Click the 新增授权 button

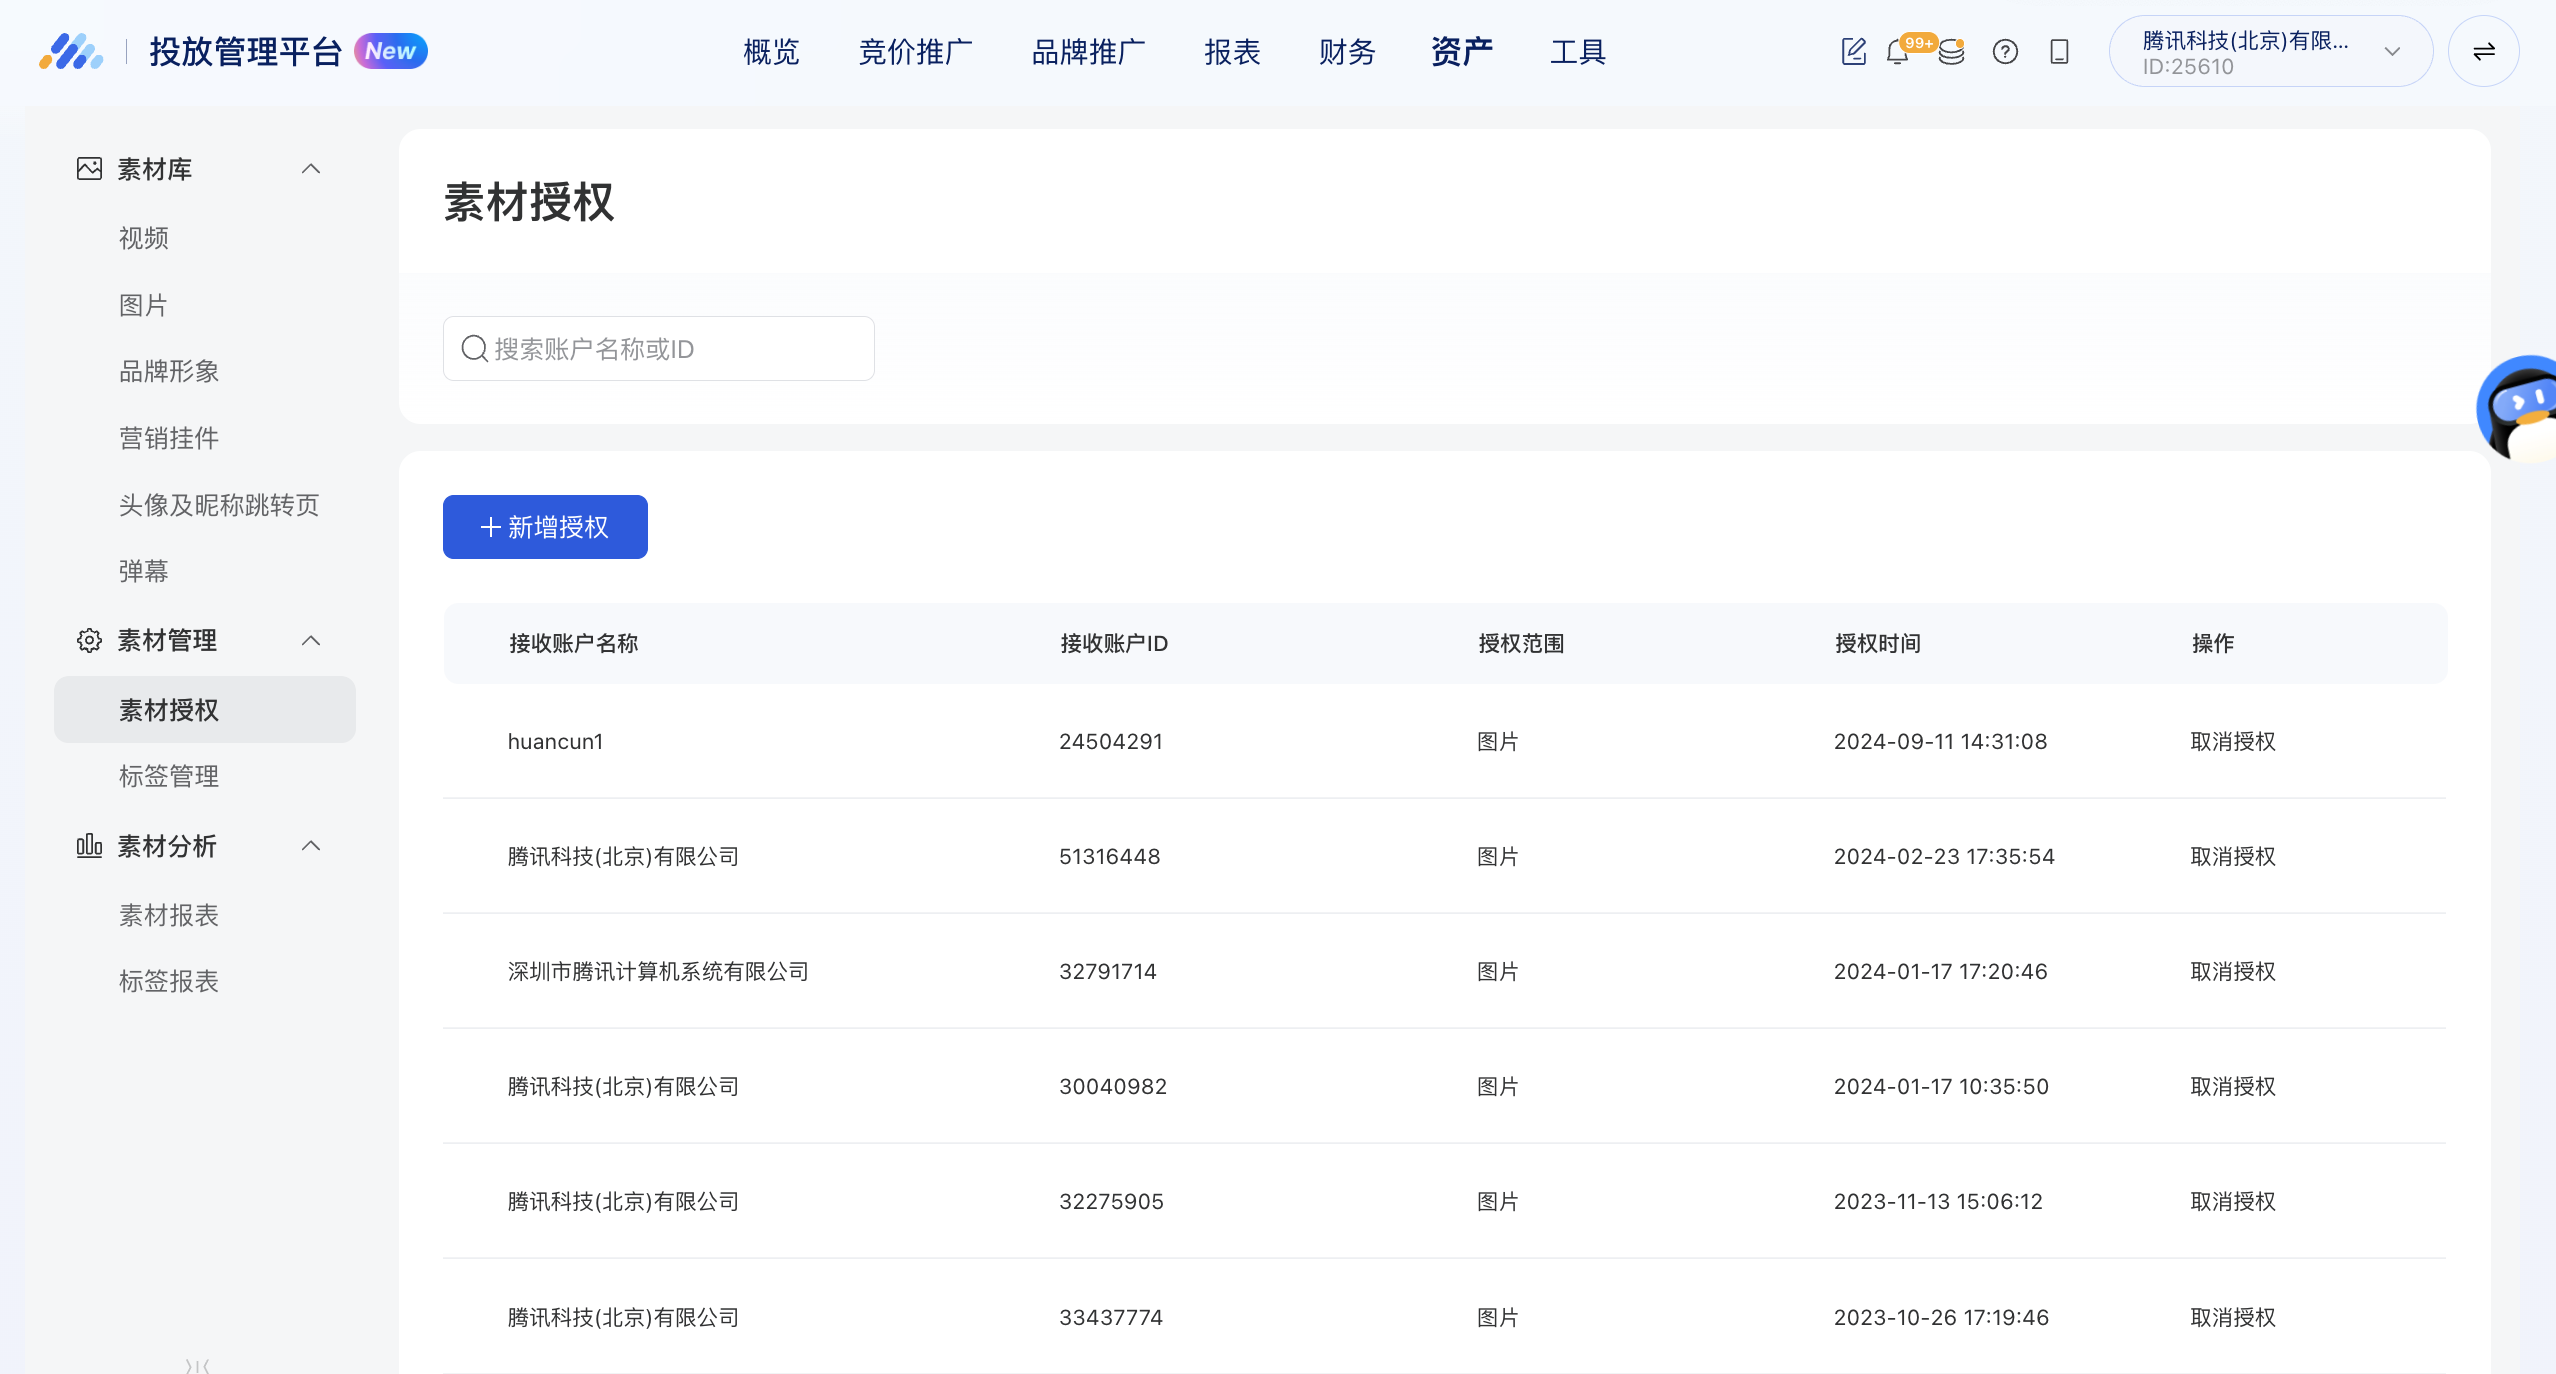tap(545, 527)
